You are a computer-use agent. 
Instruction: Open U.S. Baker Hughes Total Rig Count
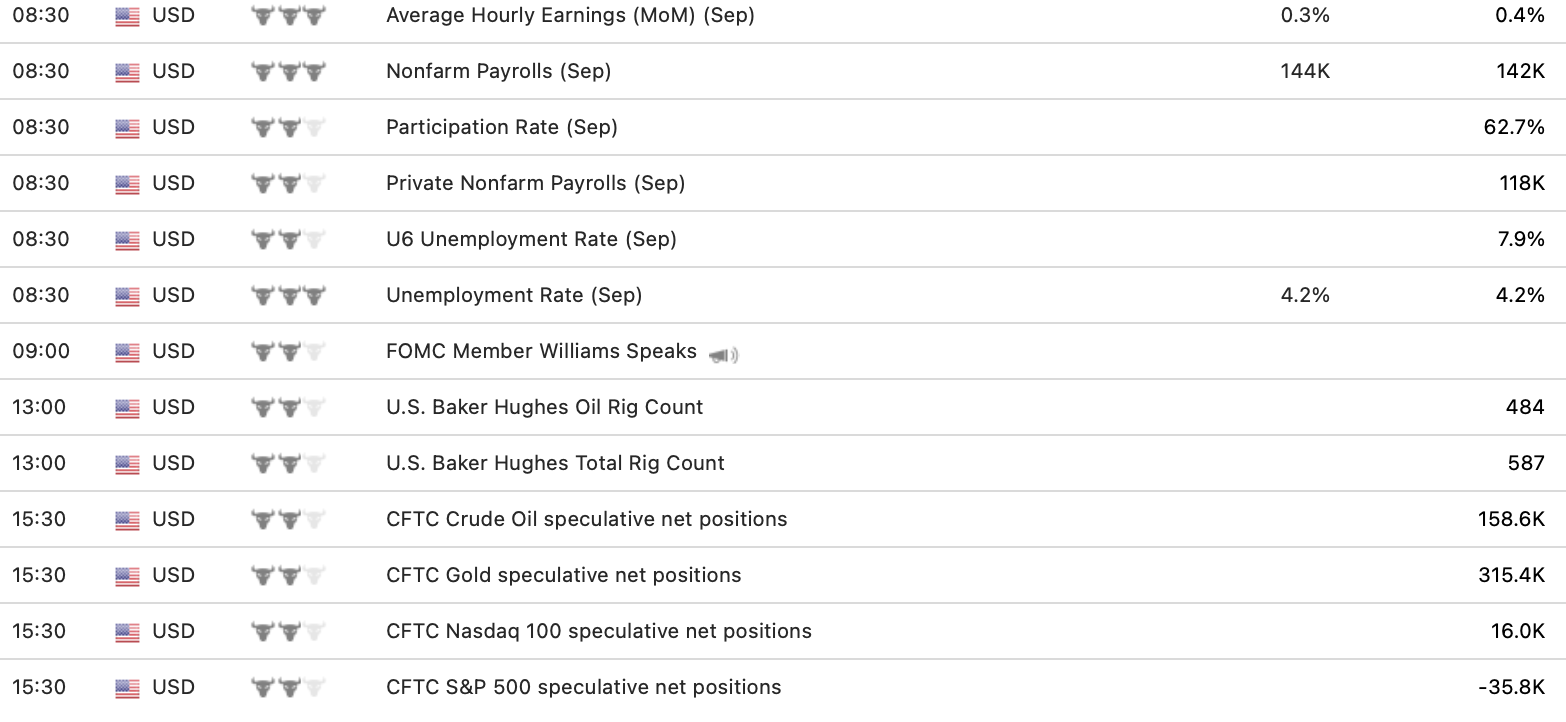point(555,463)
